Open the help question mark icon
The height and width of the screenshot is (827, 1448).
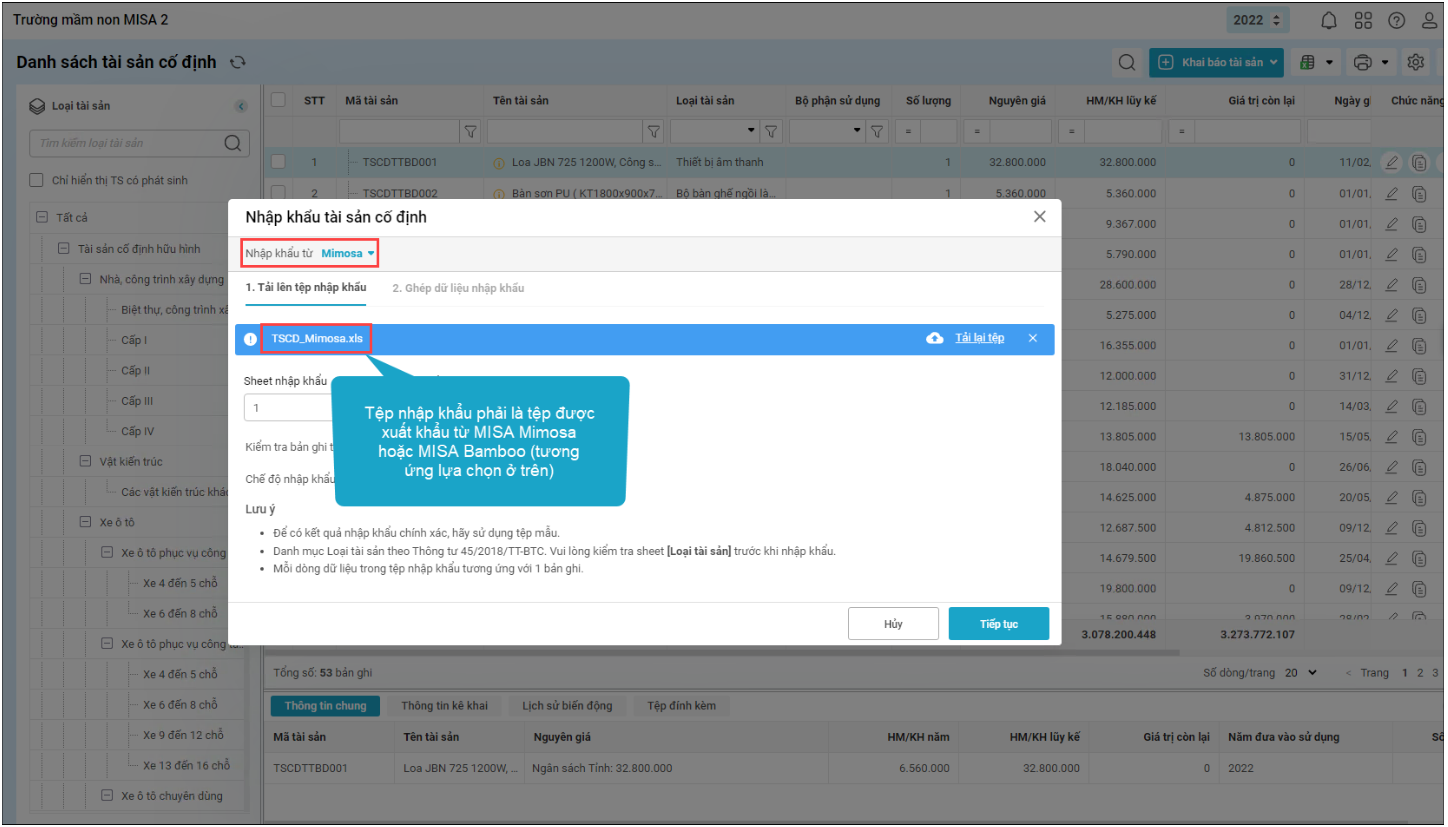tap(1397, 20)
